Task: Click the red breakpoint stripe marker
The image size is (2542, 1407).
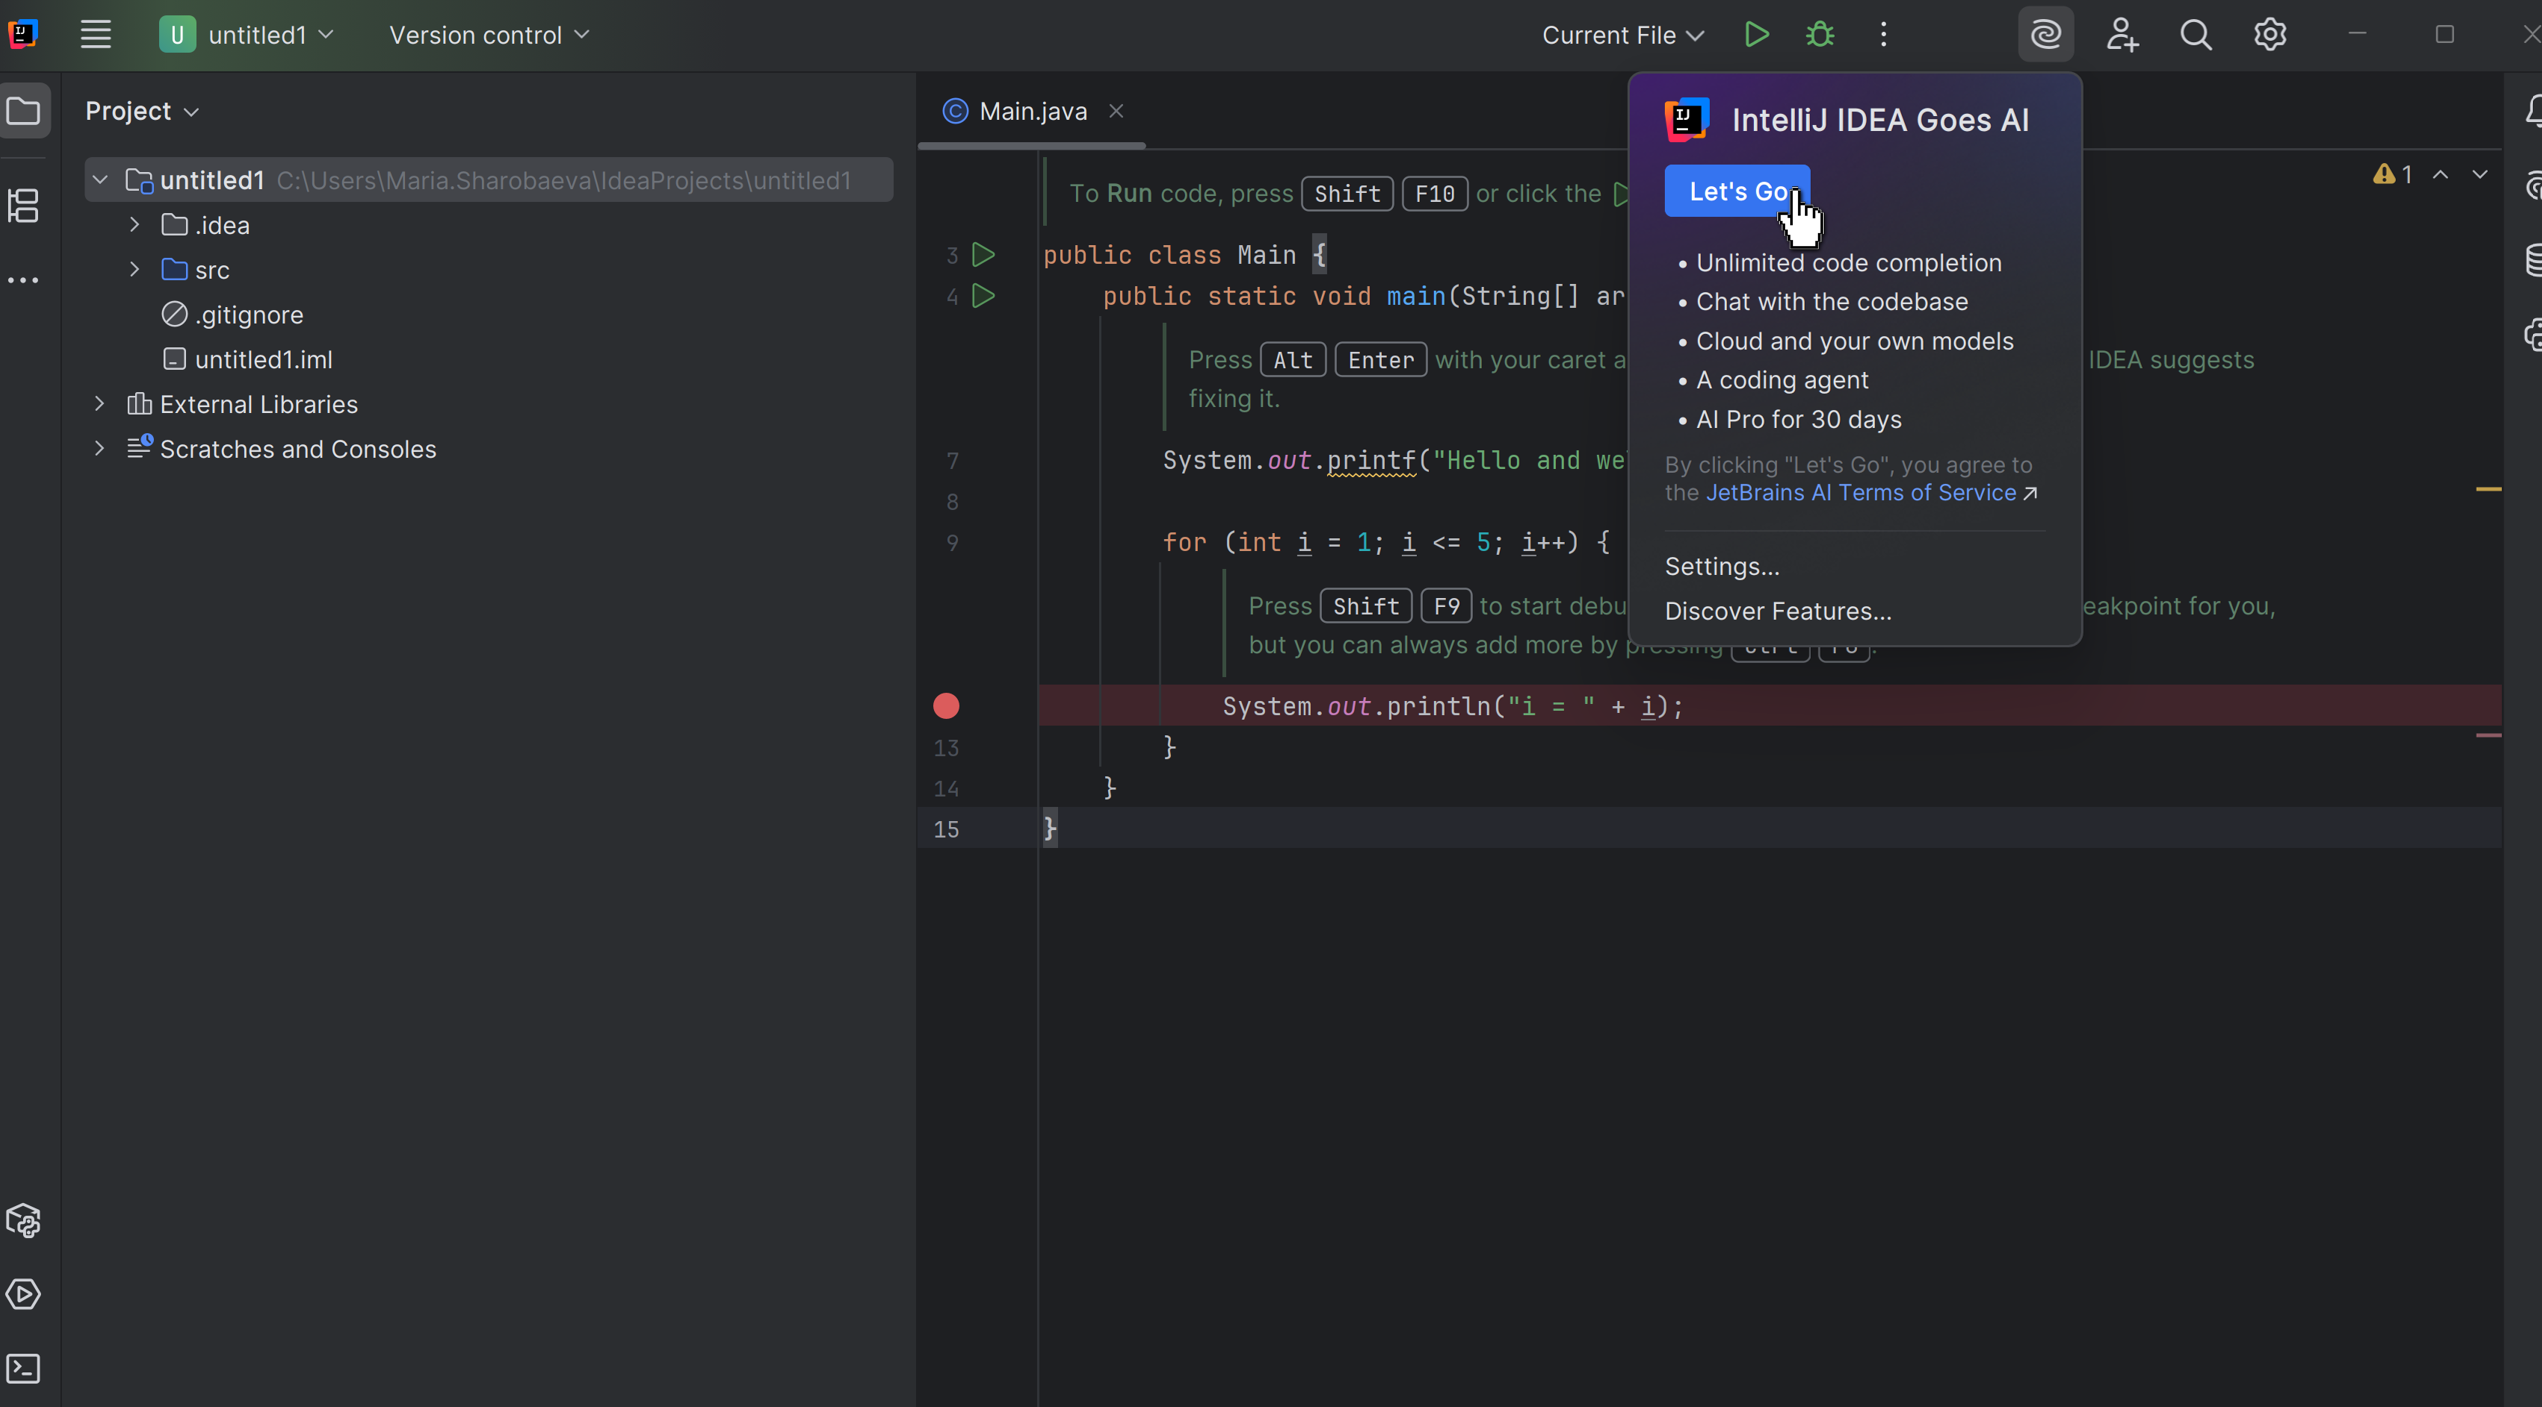Action: pyautogui.click(x=2488, y=736)
